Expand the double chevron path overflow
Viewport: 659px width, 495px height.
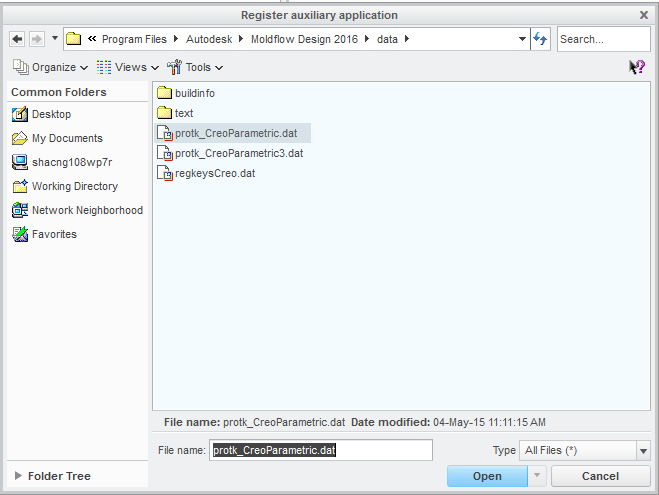(x=92, y=39)
